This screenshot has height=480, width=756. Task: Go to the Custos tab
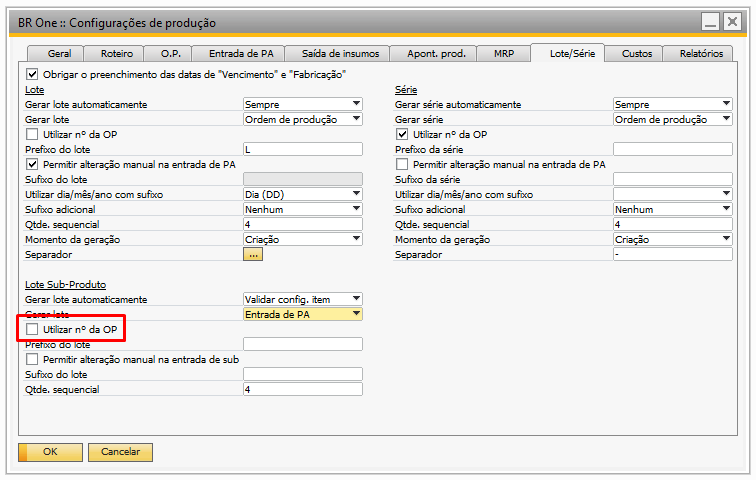pos(637,54)
